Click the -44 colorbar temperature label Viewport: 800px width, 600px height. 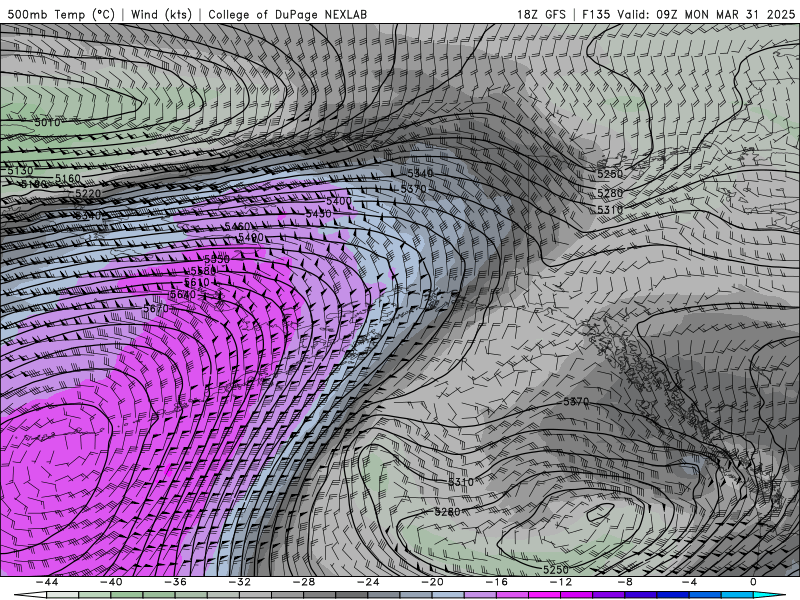click(47, 582)
